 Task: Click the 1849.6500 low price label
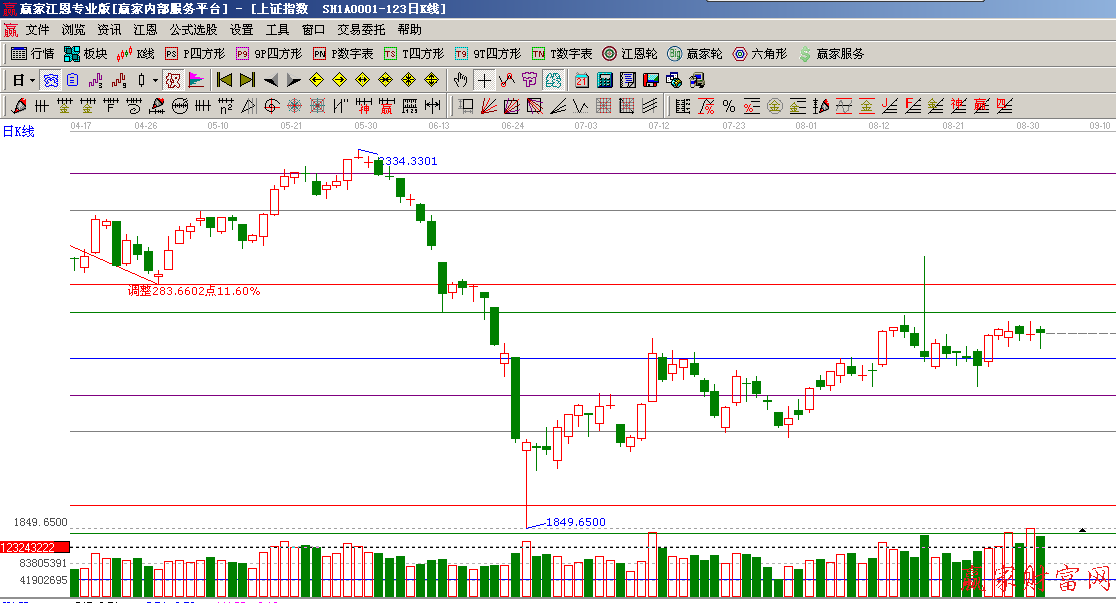pos(576,522)
